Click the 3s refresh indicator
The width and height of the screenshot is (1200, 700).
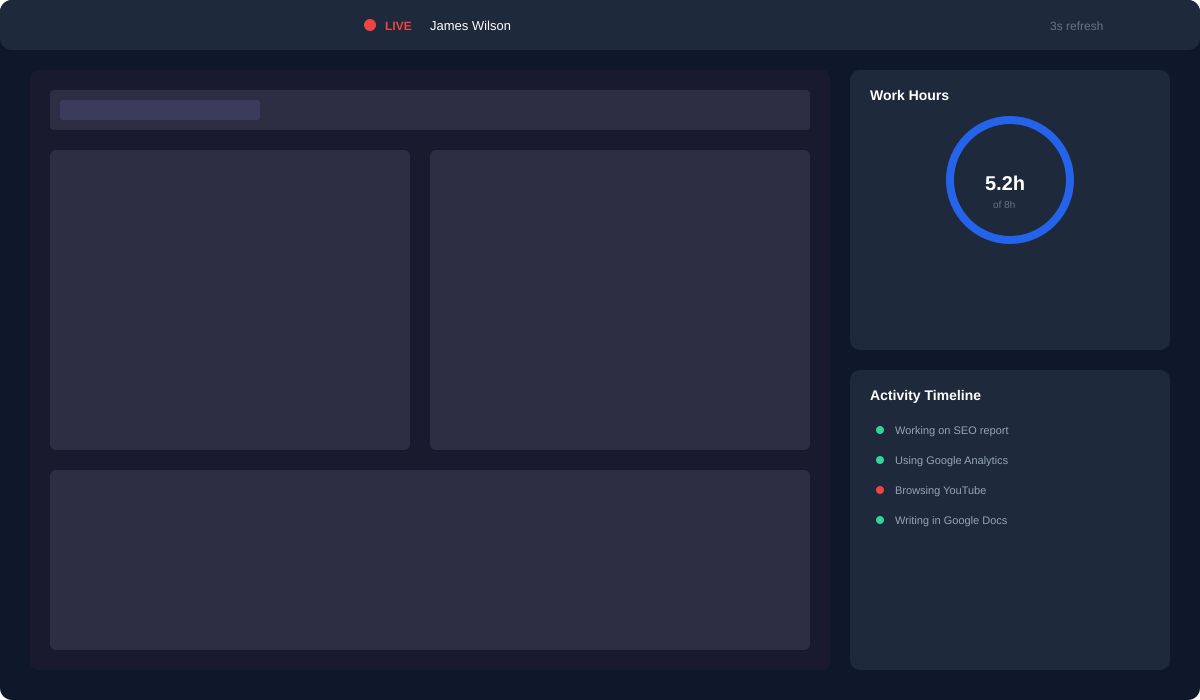coord(1076,25)
